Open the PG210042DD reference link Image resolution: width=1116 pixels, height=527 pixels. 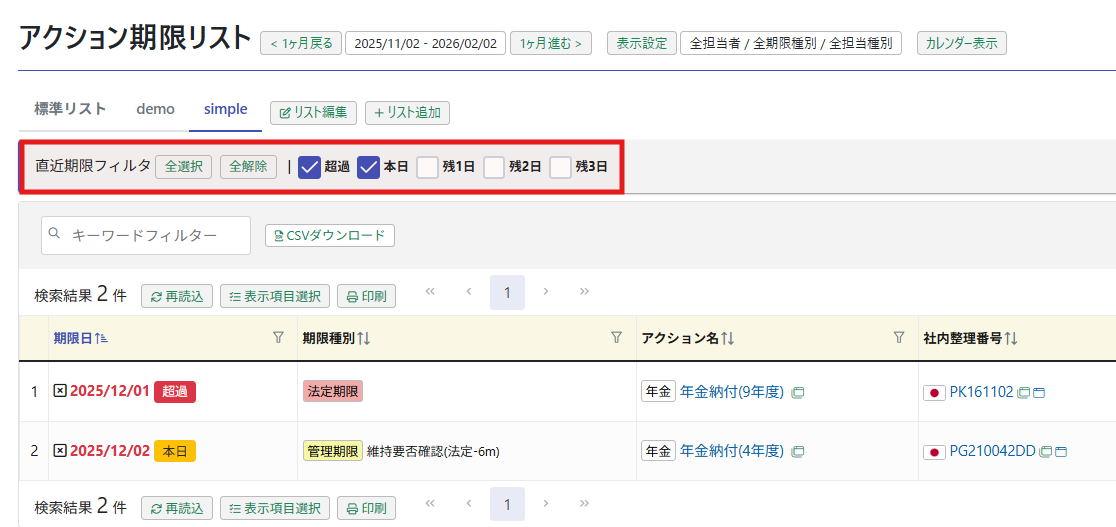[992, 452]
